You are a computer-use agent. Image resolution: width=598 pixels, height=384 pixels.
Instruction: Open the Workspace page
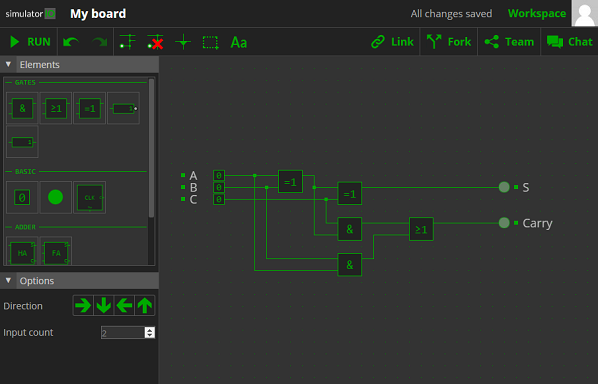(x=537, y=14)
